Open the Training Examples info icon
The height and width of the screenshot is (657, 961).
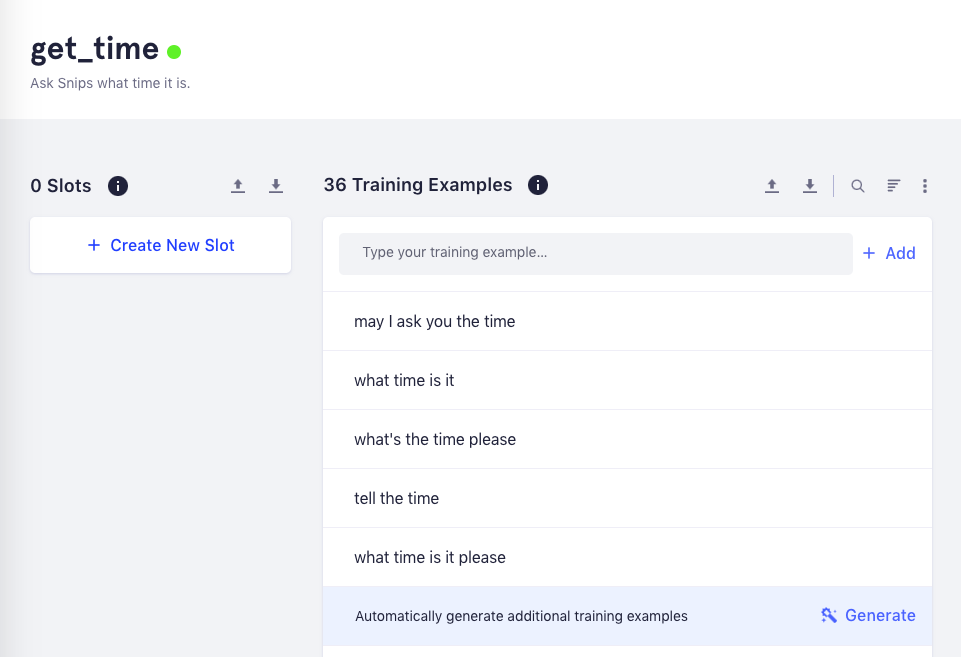pyautogui.click(x=537, y=185)
